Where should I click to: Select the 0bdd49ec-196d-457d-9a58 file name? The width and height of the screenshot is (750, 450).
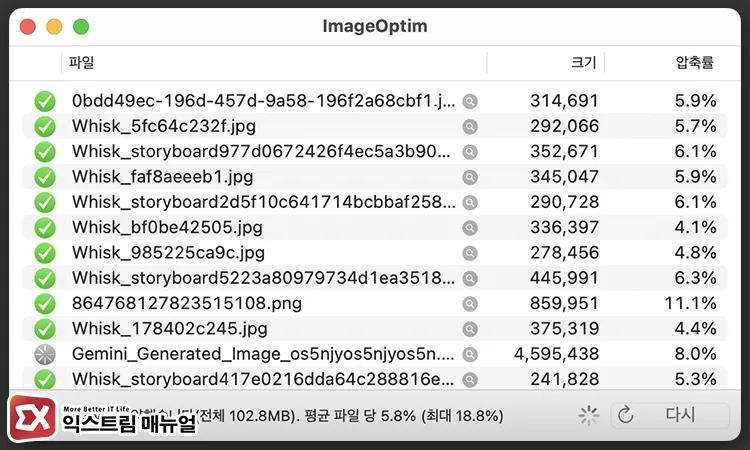tap(263, 101)
